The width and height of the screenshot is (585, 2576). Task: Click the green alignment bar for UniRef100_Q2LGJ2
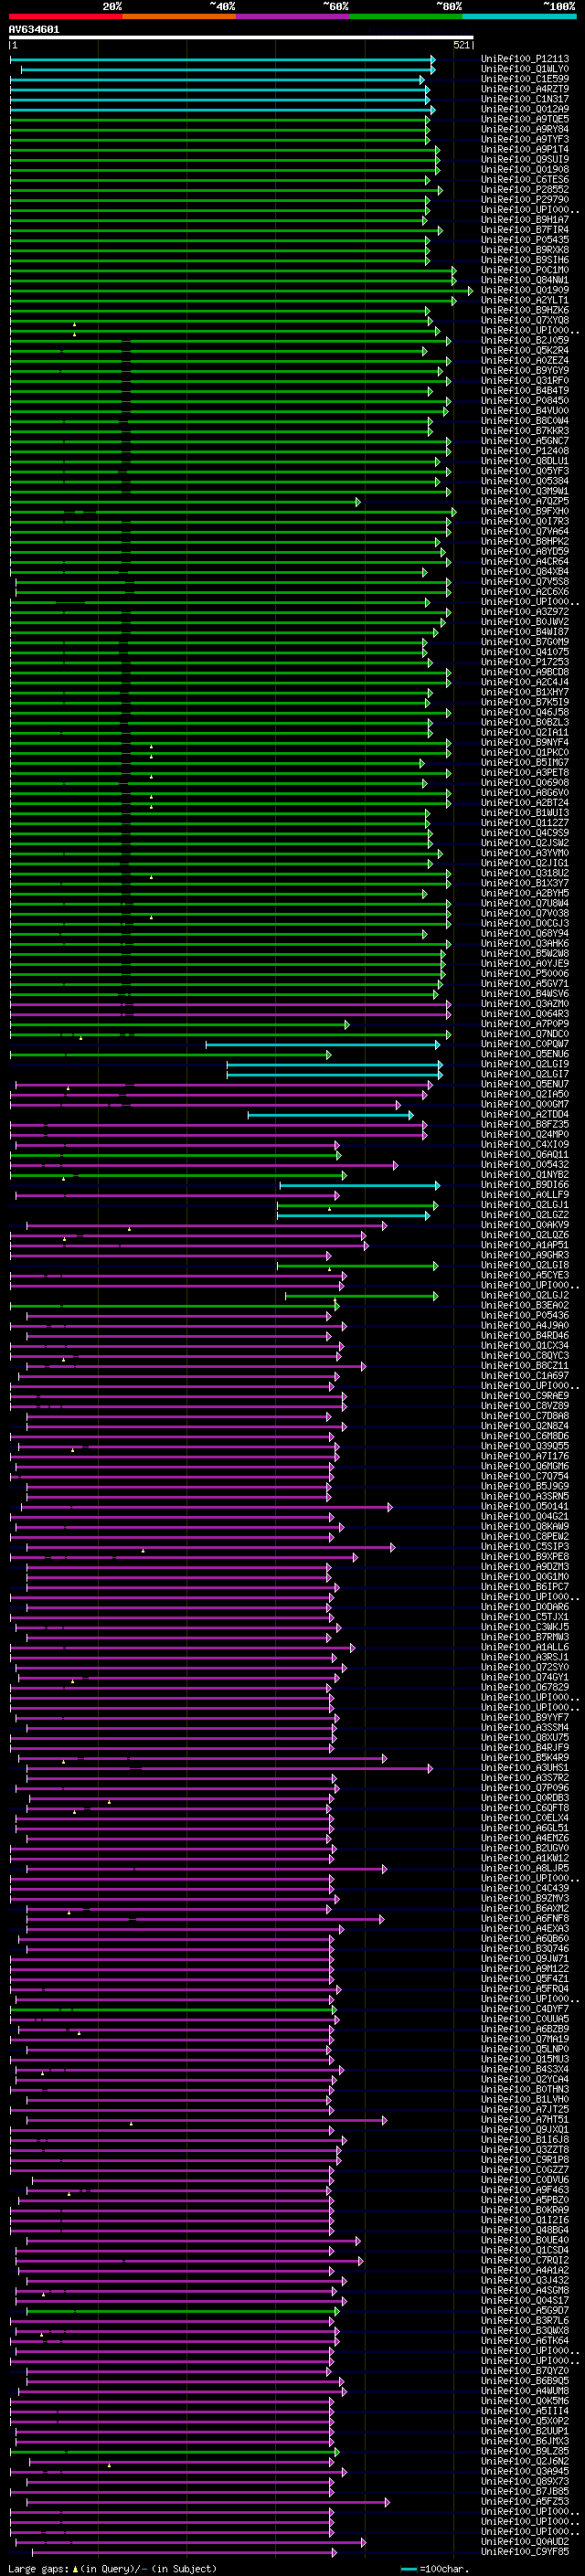361,1296
